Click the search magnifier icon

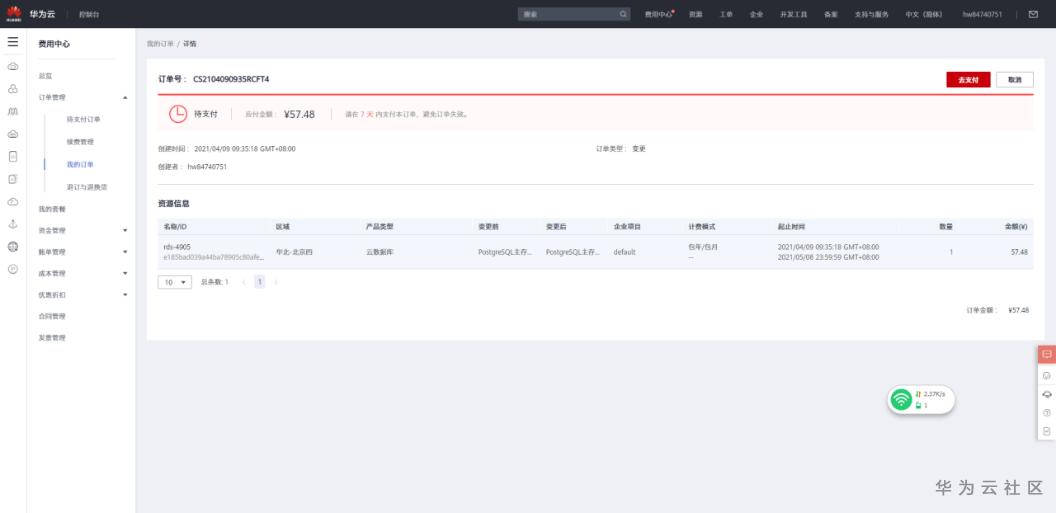(x=623, y=14)
